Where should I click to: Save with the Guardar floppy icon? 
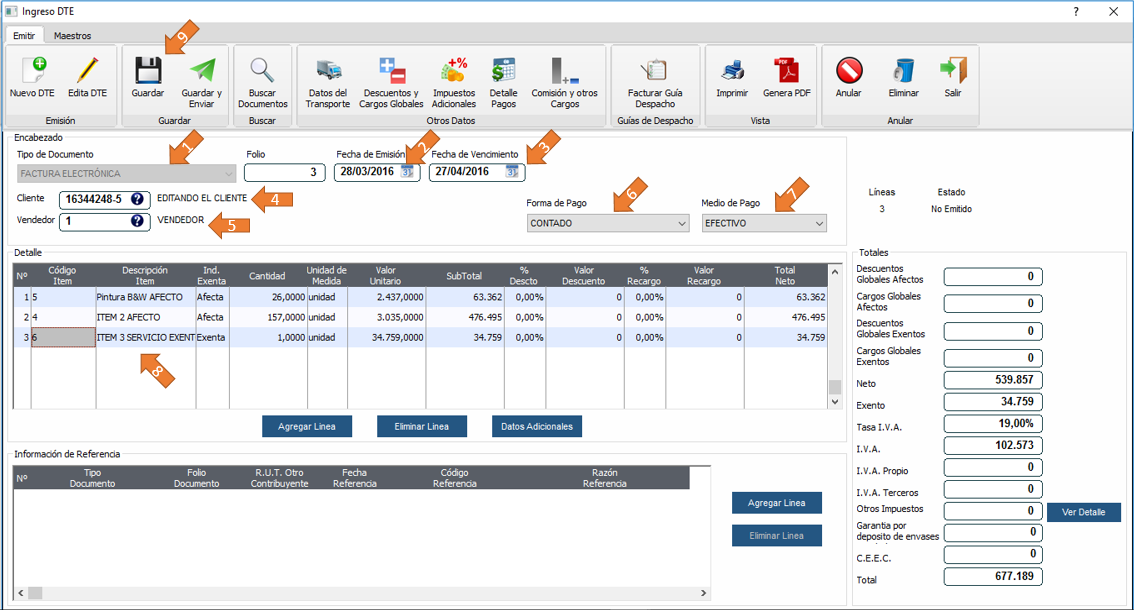[x=148, y=71]
